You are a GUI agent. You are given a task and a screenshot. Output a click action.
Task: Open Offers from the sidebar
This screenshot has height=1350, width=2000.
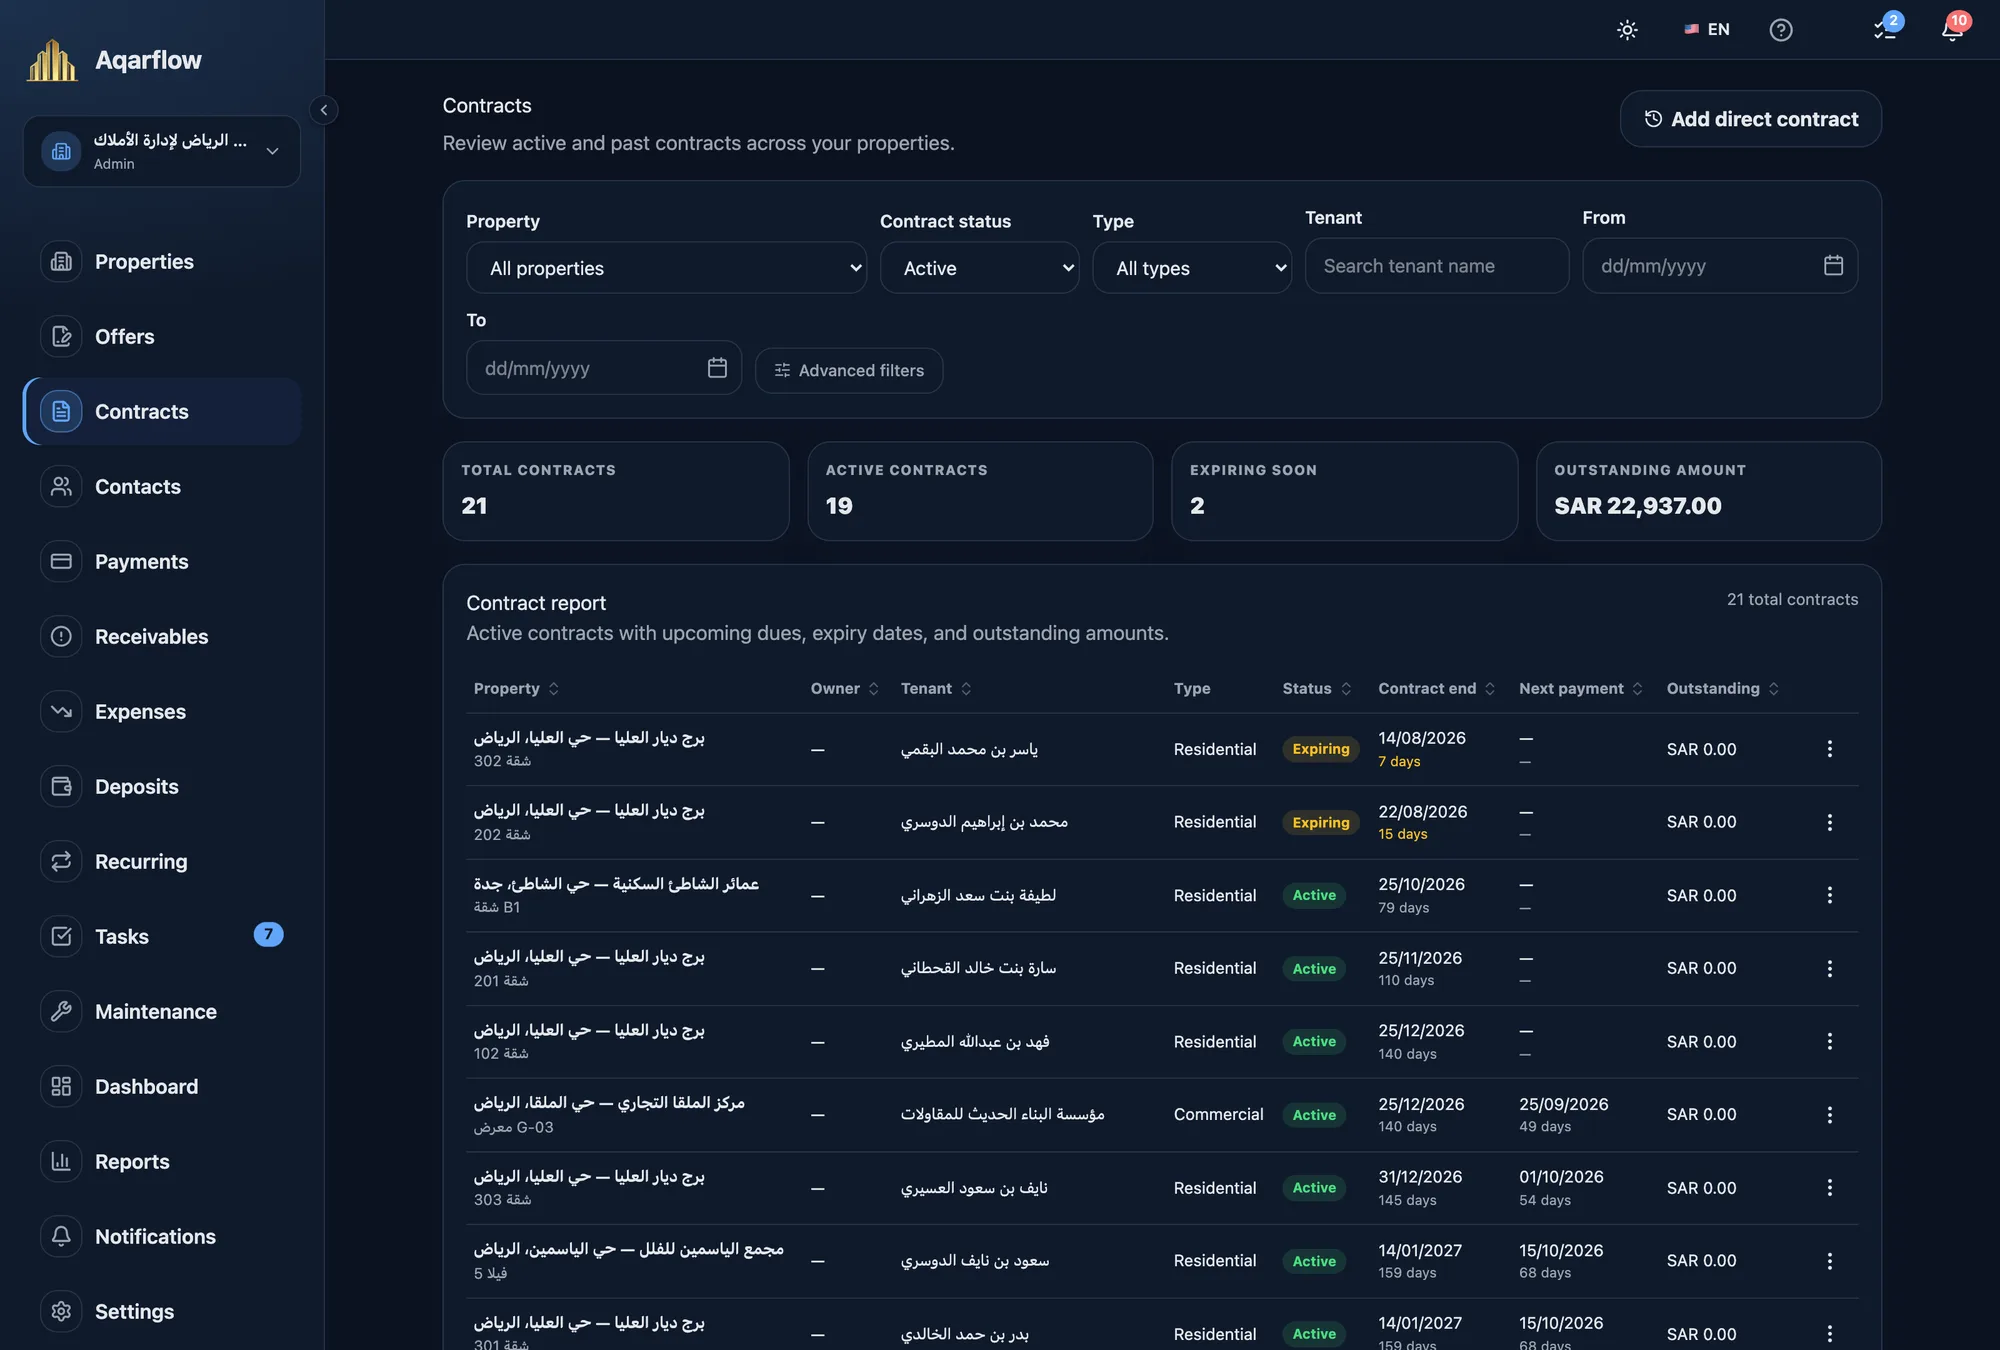pos(162,337)
